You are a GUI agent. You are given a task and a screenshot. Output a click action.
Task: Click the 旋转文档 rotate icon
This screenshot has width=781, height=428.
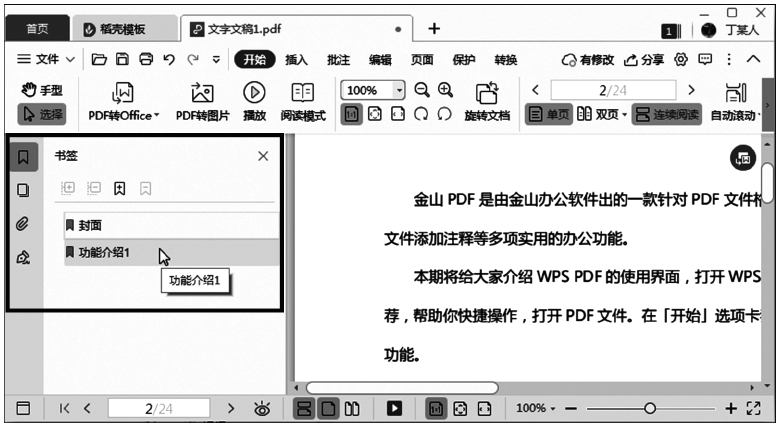486,93
